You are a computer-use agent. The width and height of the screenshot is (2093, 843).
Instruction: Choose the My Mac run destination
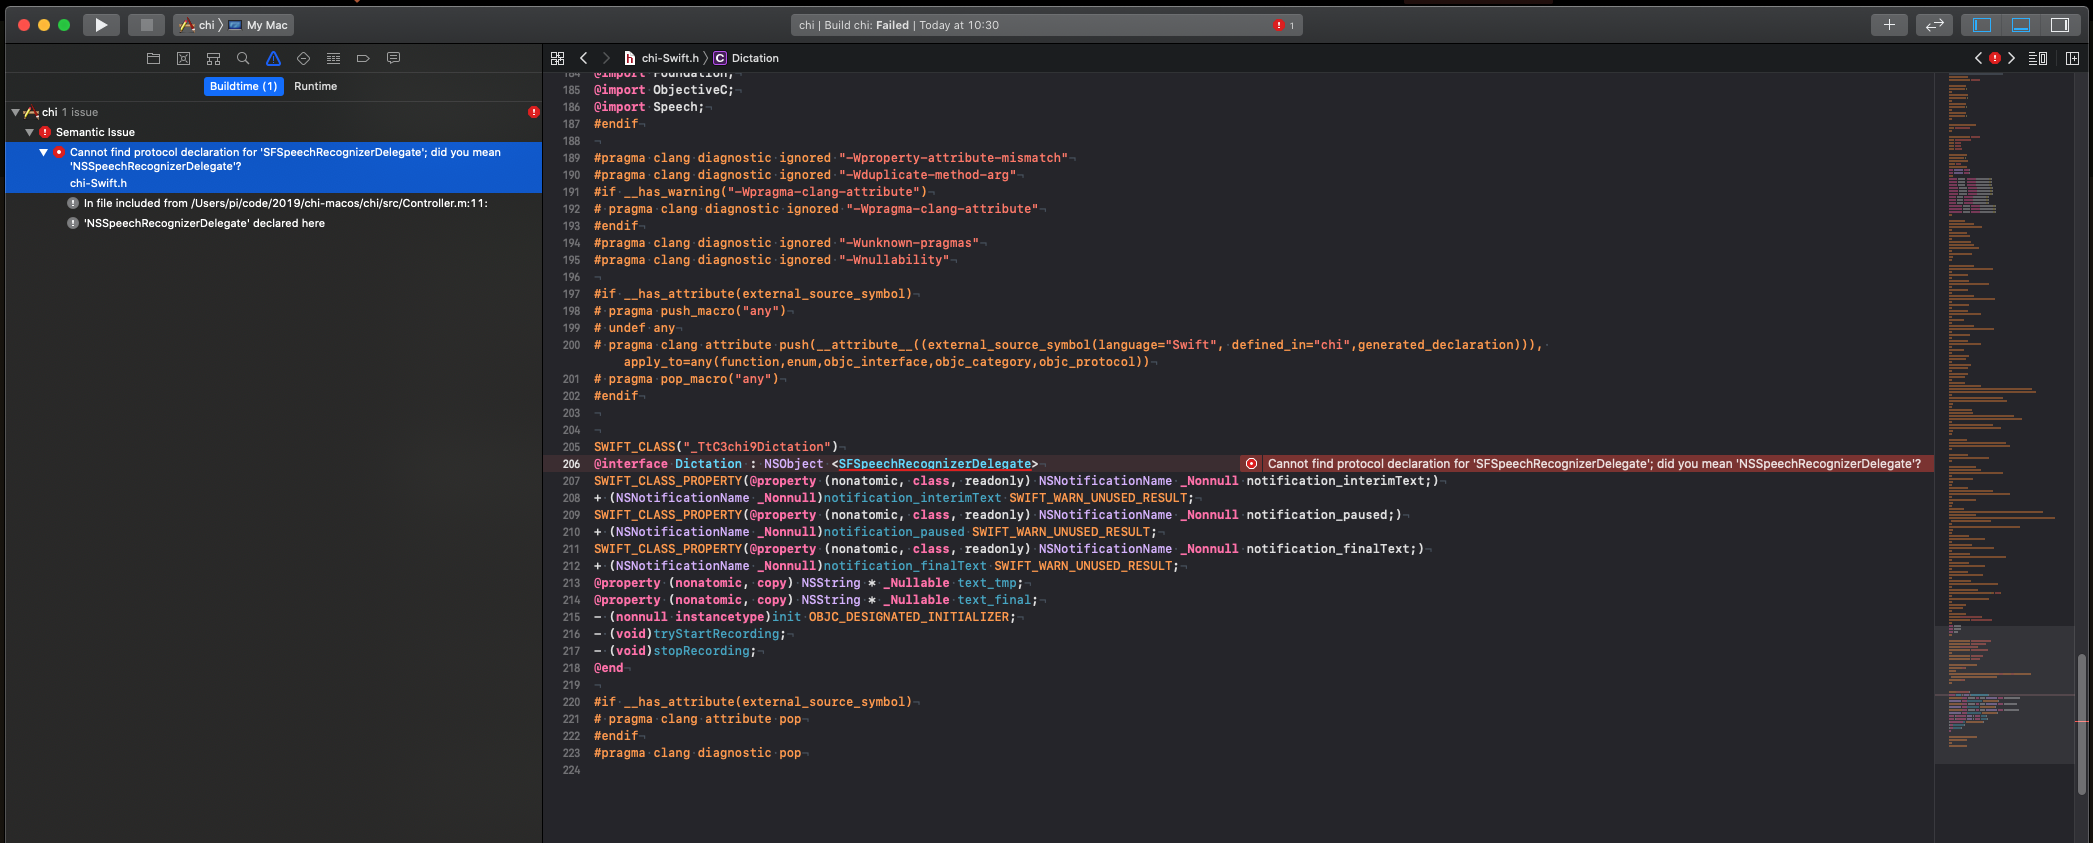click(259, 25)
